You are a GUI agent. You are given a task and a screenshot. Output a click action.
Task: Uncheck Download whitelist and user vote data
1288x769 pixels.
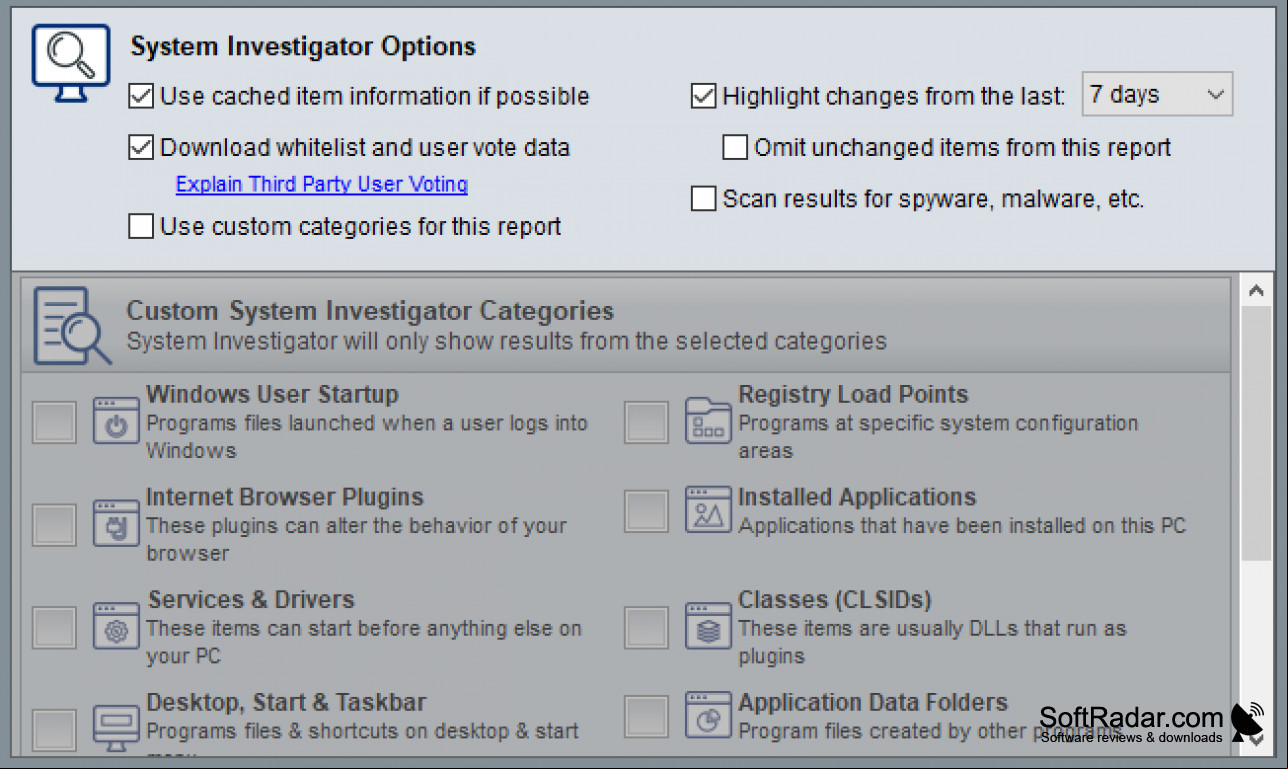[141, 148]
